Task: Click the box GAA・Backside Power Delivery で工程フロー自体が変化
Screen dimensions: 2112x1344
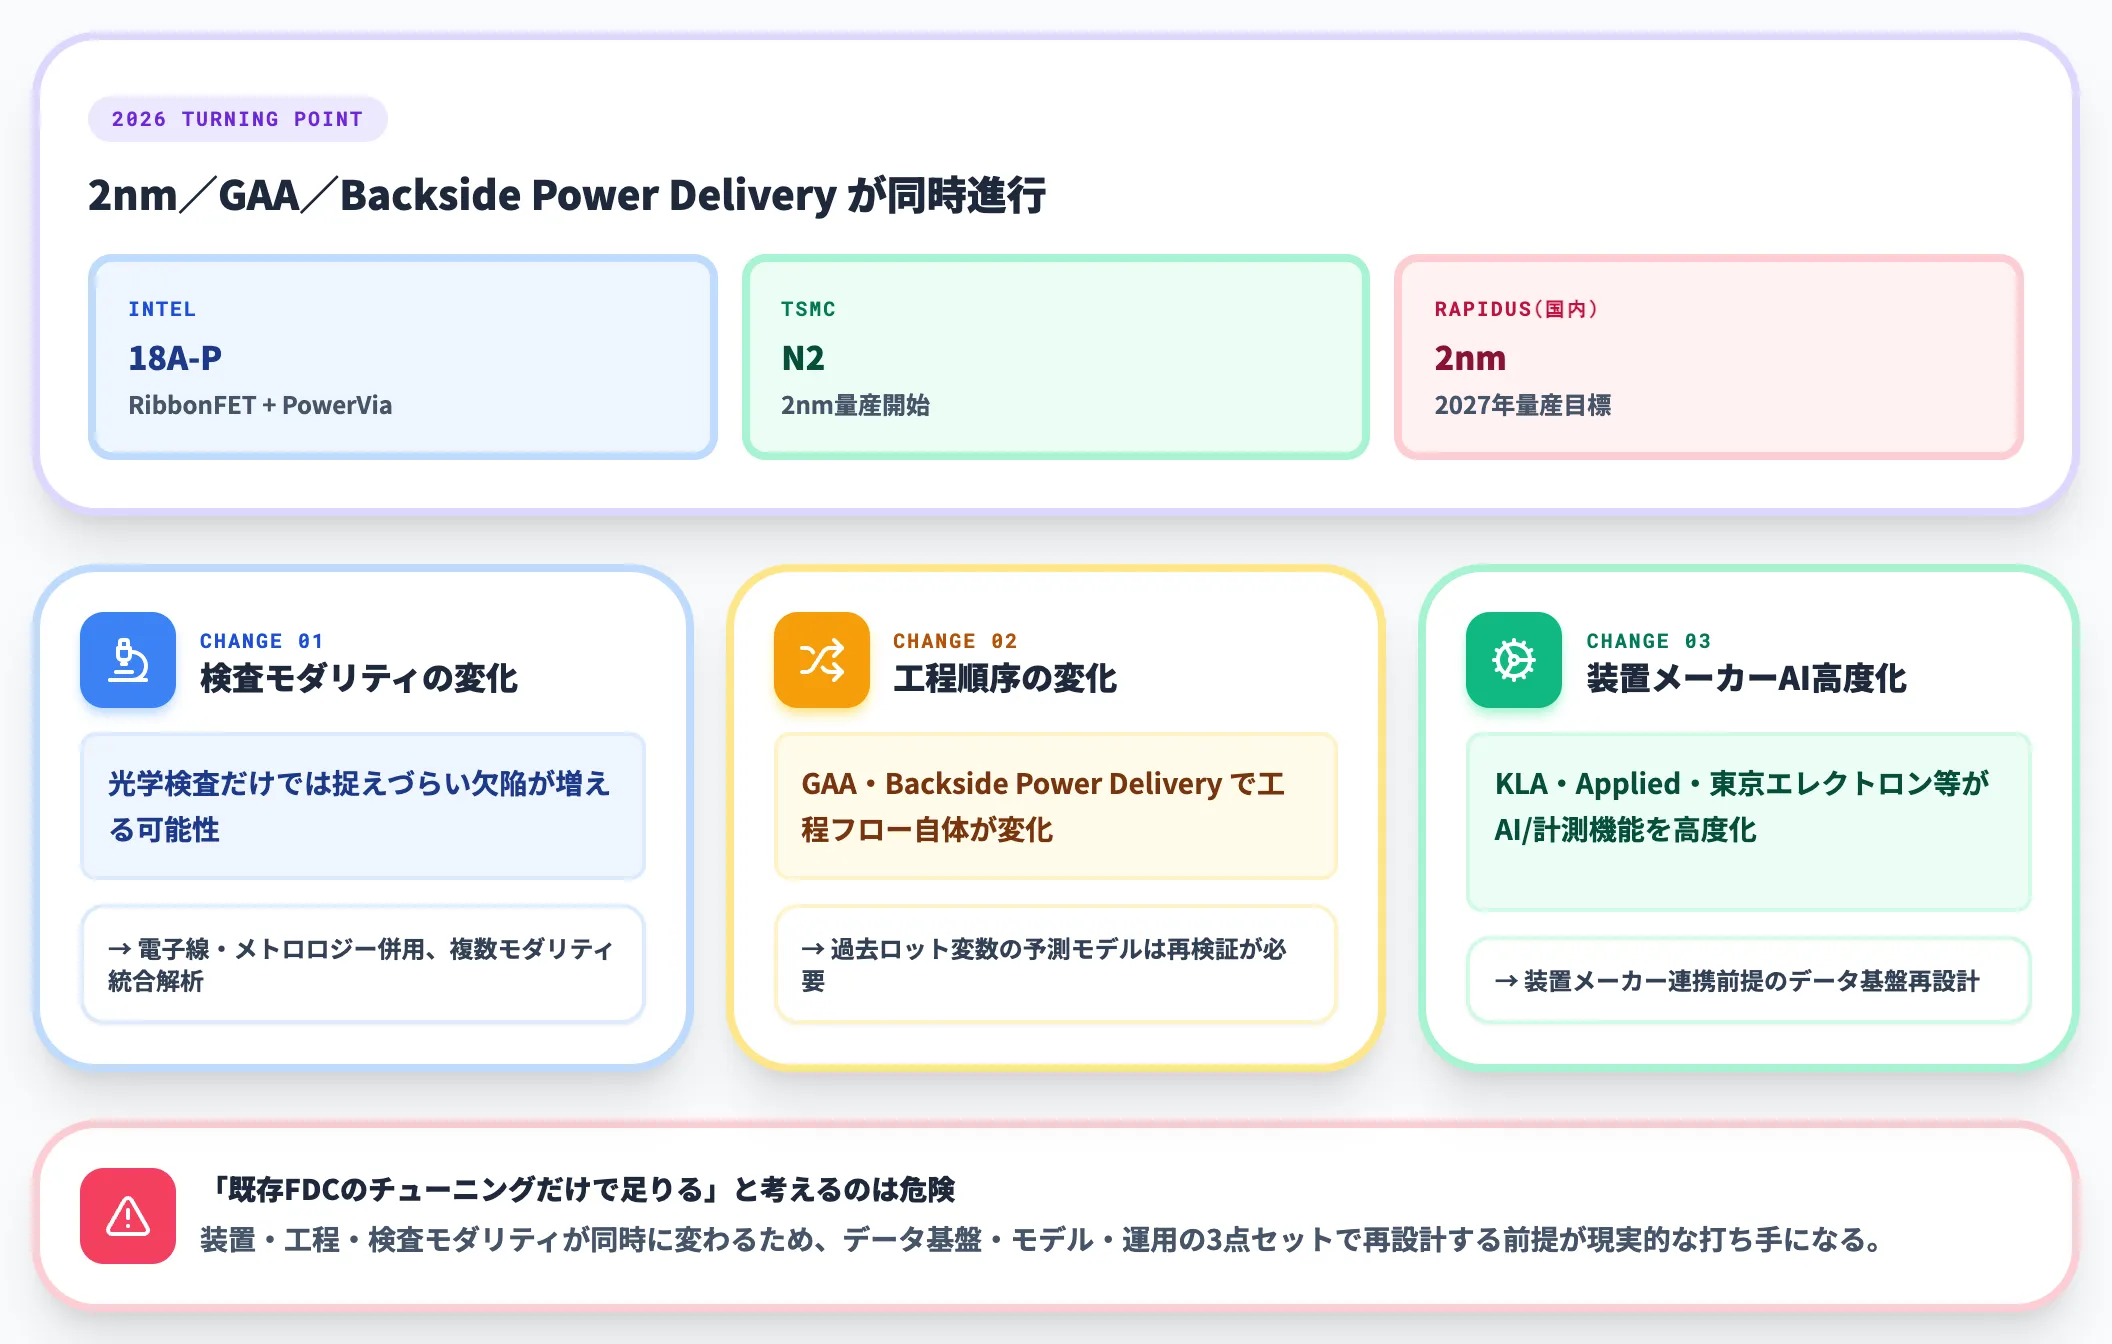Action: pyautogui.click(x=1056, y=806)
